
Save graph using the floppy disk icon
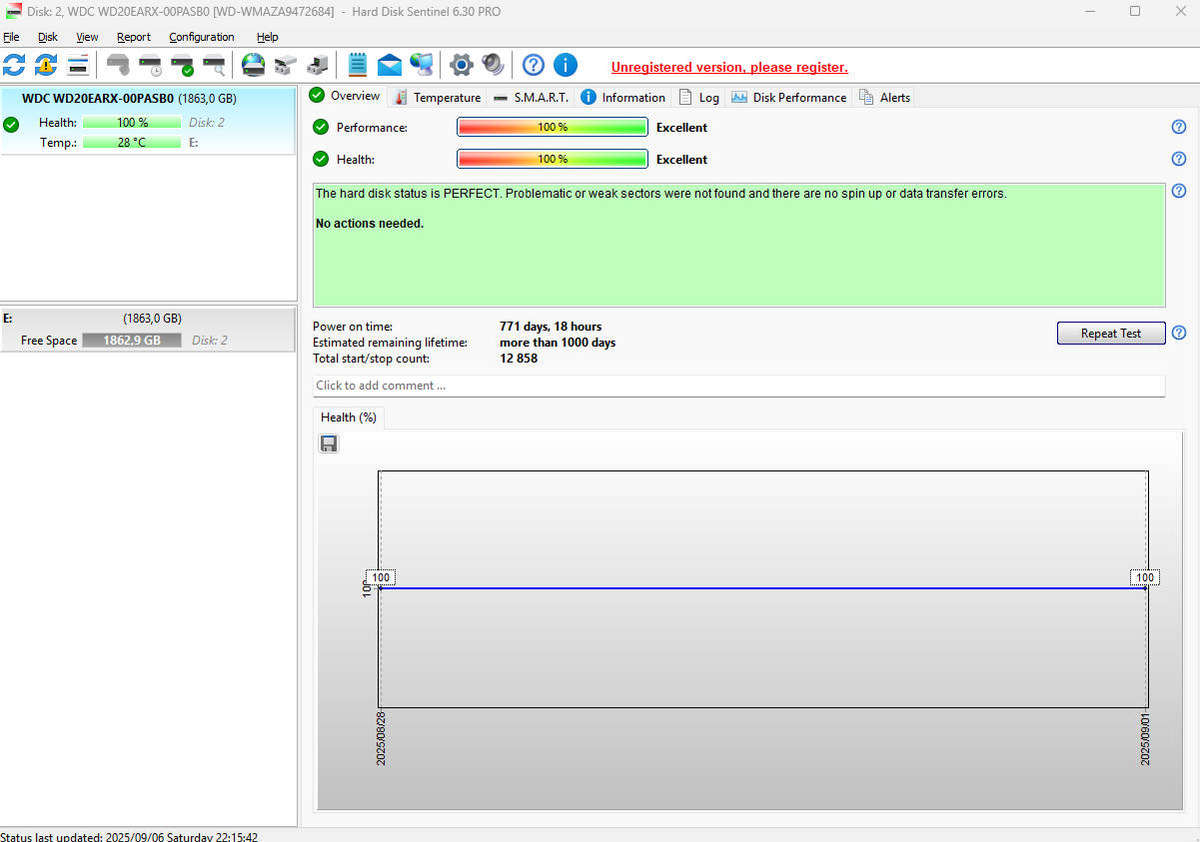[x=329, y=444]
